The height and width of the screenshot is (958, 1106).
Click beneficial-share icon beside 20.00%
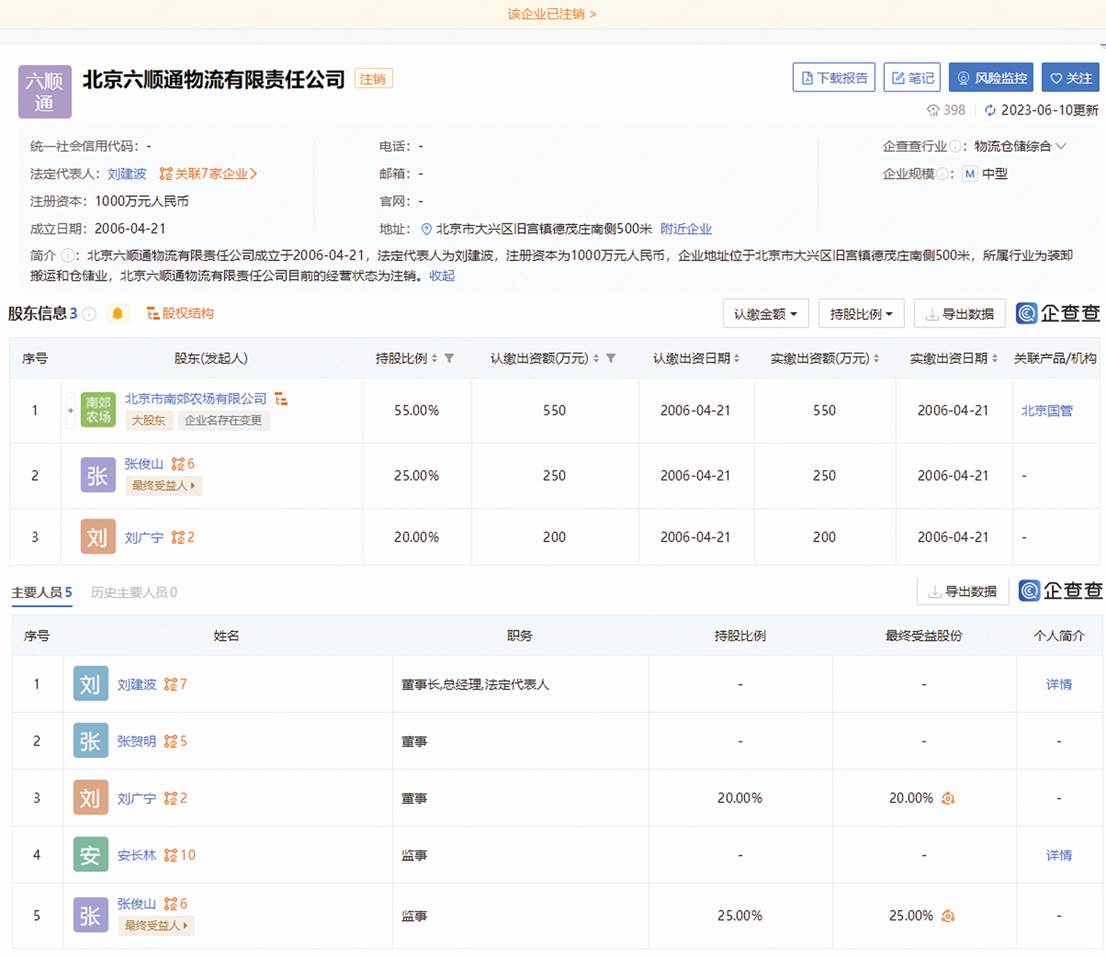(x=948, y=799)
